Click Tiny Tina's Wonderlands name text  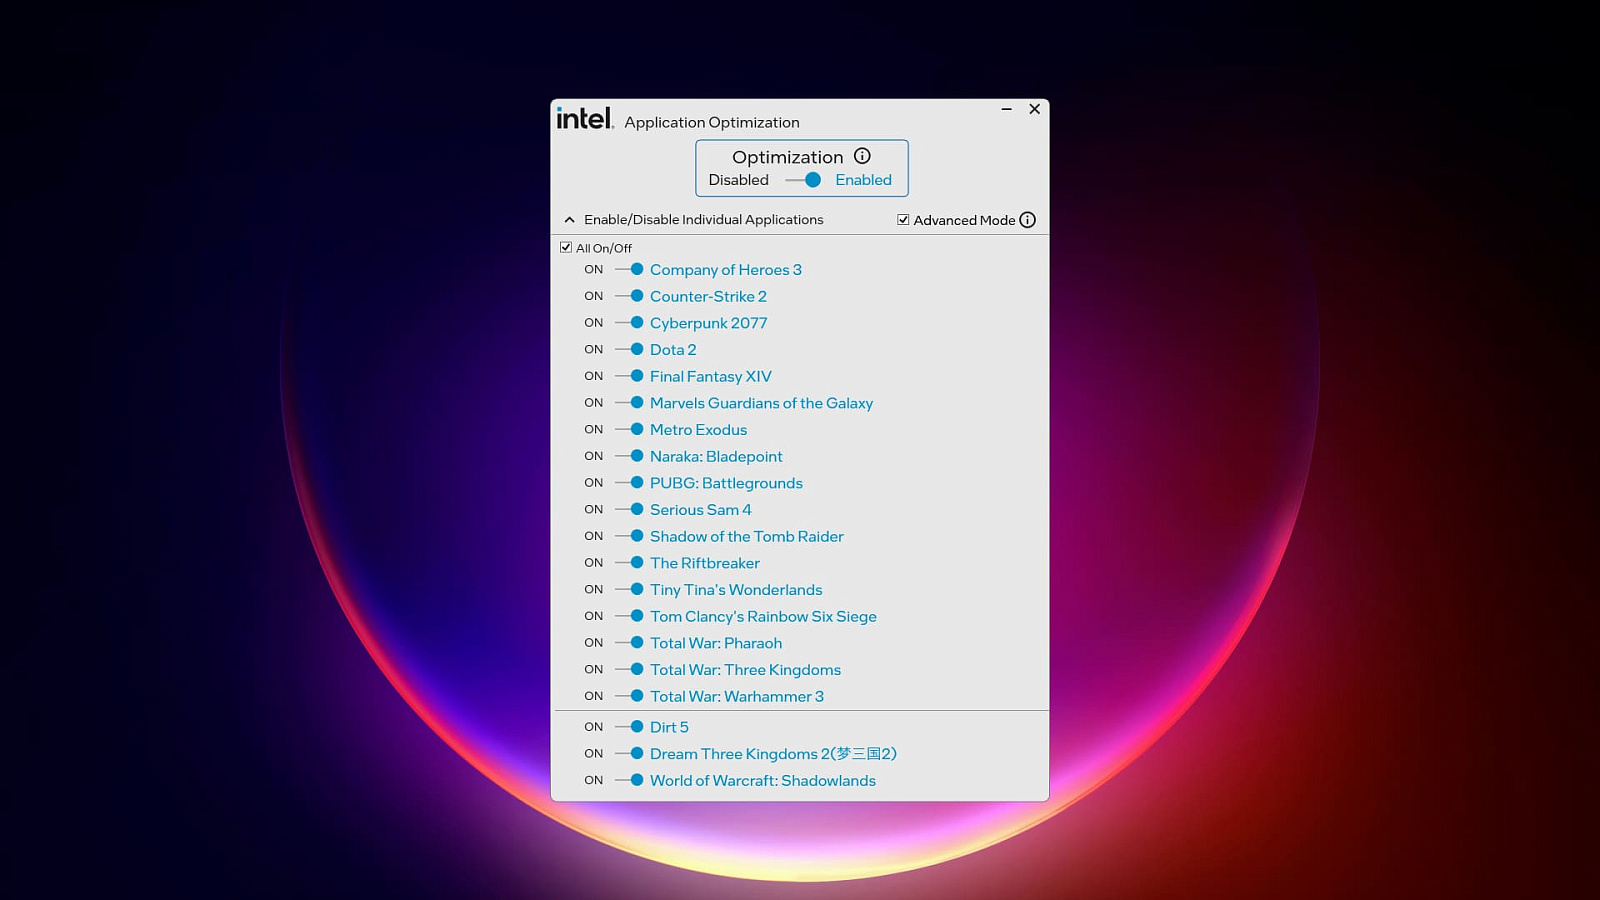coord(736,590)
